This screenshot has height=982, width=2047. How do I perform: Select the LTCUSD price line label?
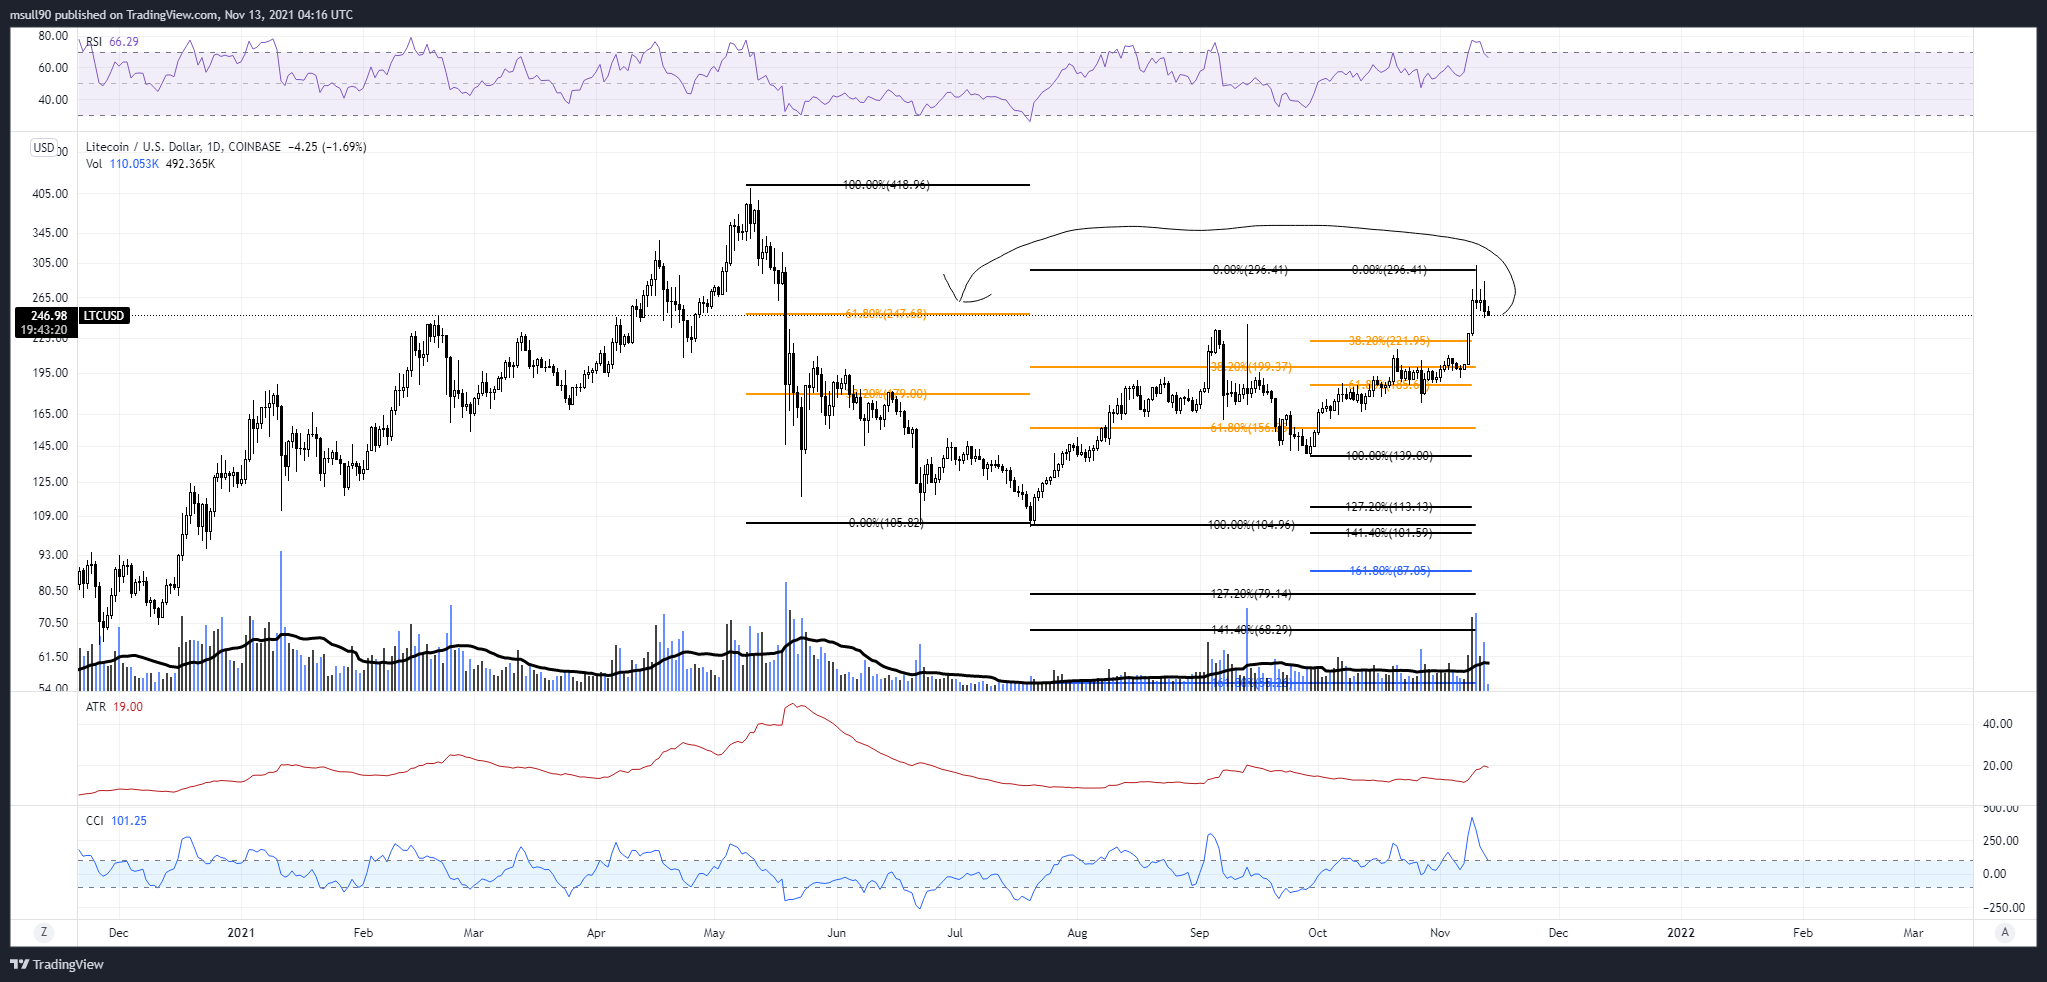point(104,316)
